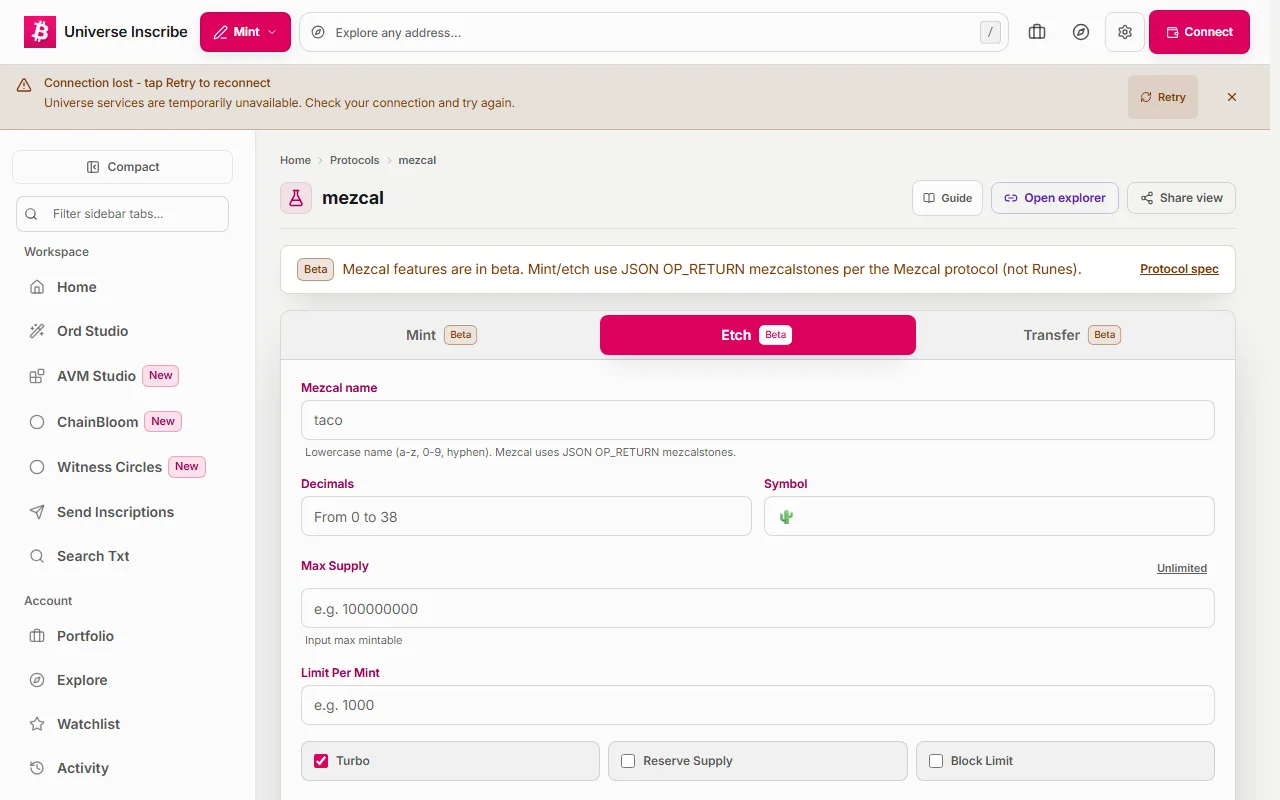
Task: Open the portfolio briefcase icon in header
Action: (1037, 32)
